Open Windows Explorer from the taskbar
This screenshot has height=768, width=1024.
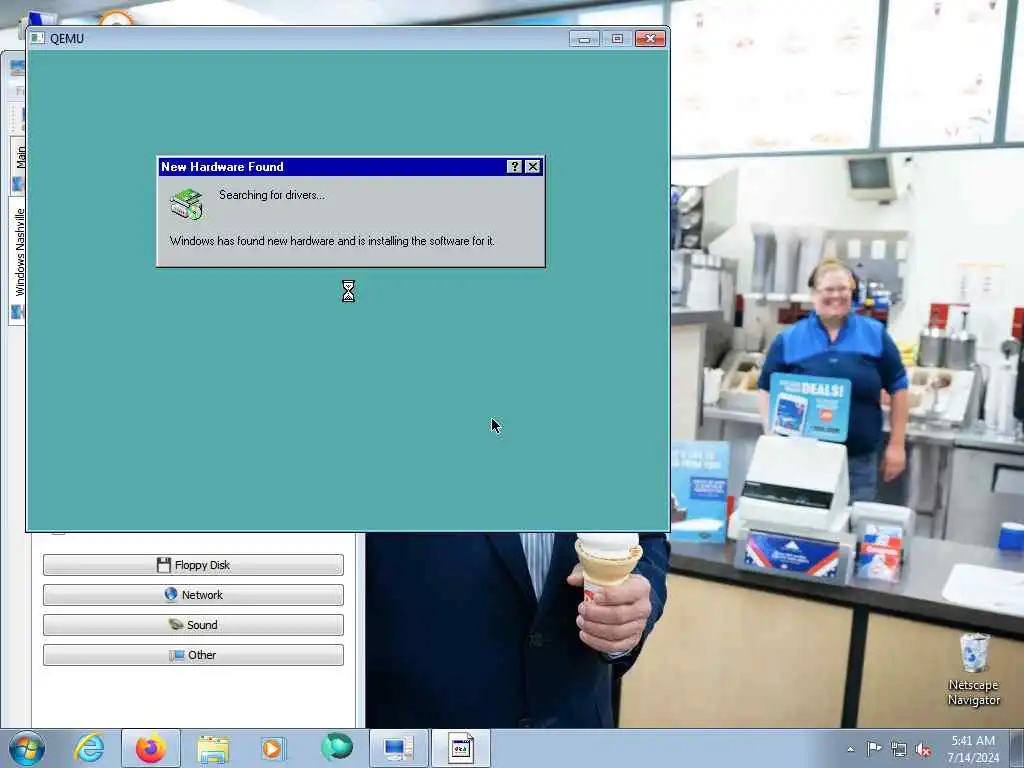point(213,749)
